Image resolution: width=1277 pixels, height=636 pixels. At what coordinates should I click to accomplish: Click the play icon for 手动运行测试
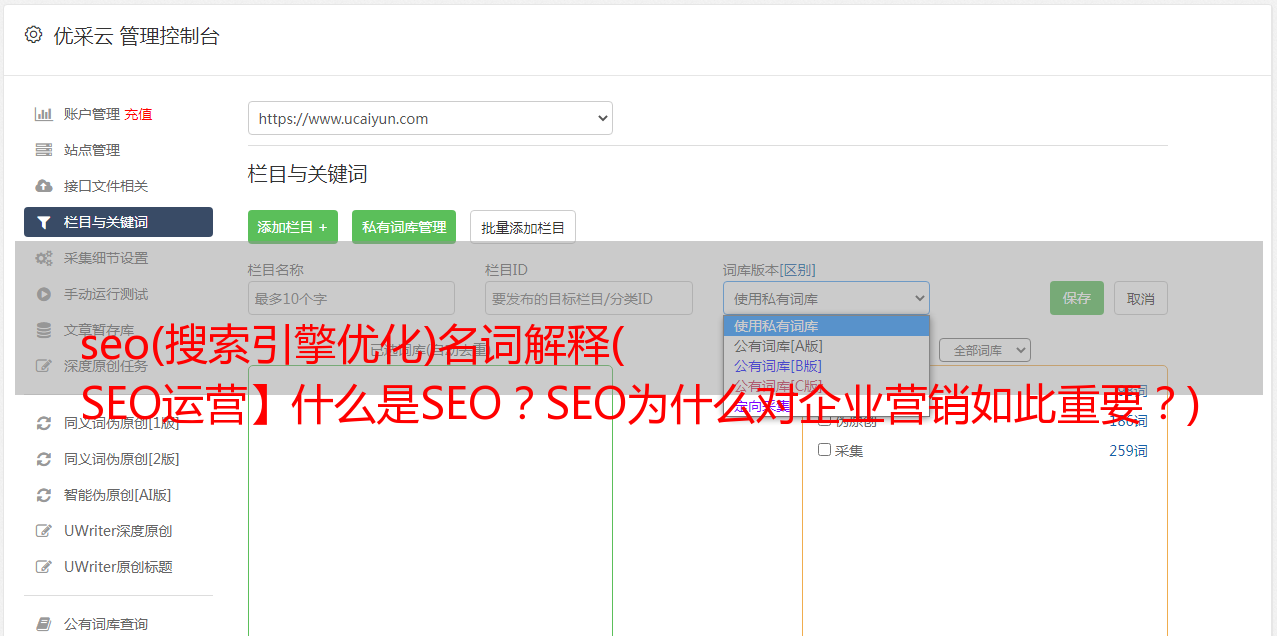click(x=43, y=294)
